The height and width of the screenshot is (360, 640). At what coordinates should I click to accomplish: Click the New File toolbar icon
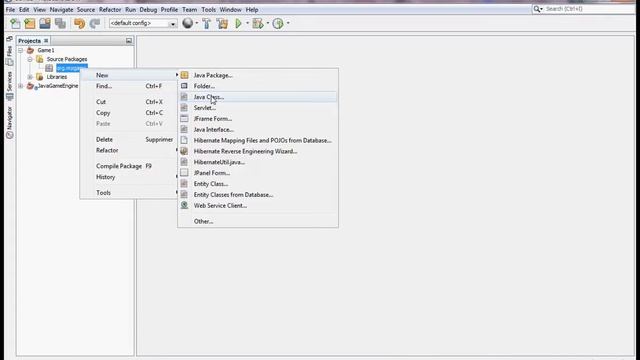[x=15, y=23]
